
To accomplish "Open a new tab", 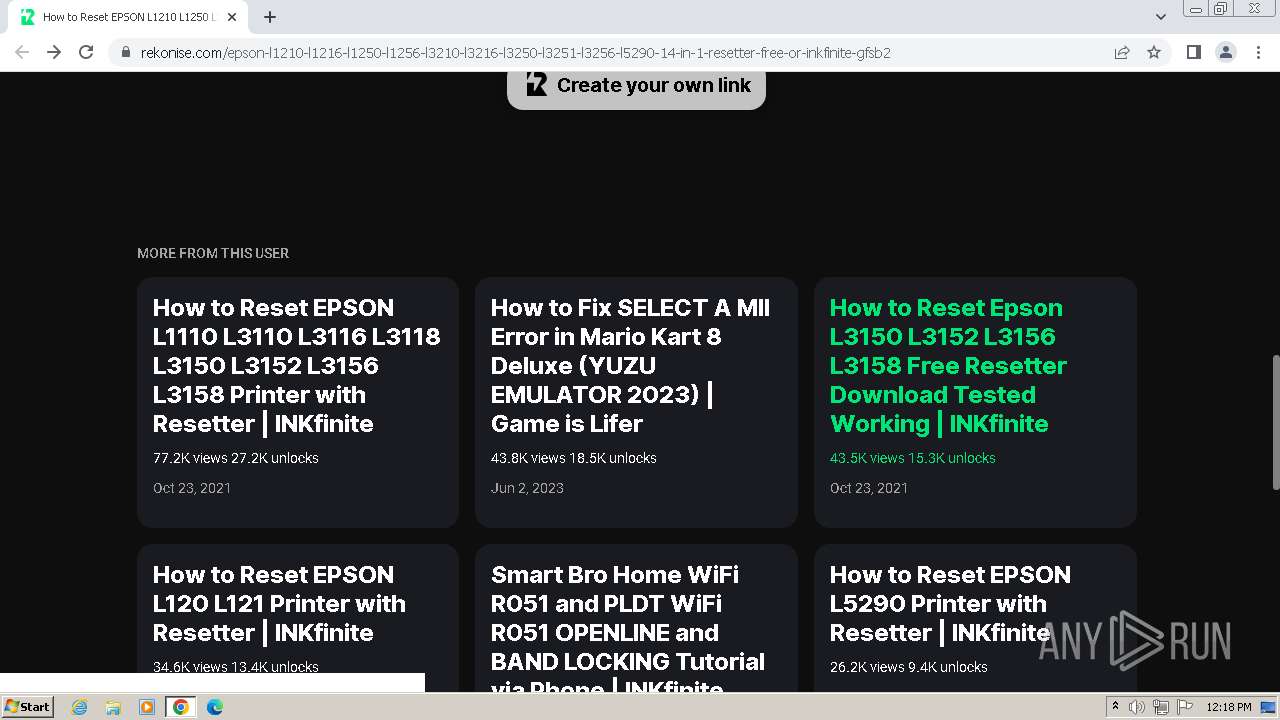I will [x=270, y=17].
